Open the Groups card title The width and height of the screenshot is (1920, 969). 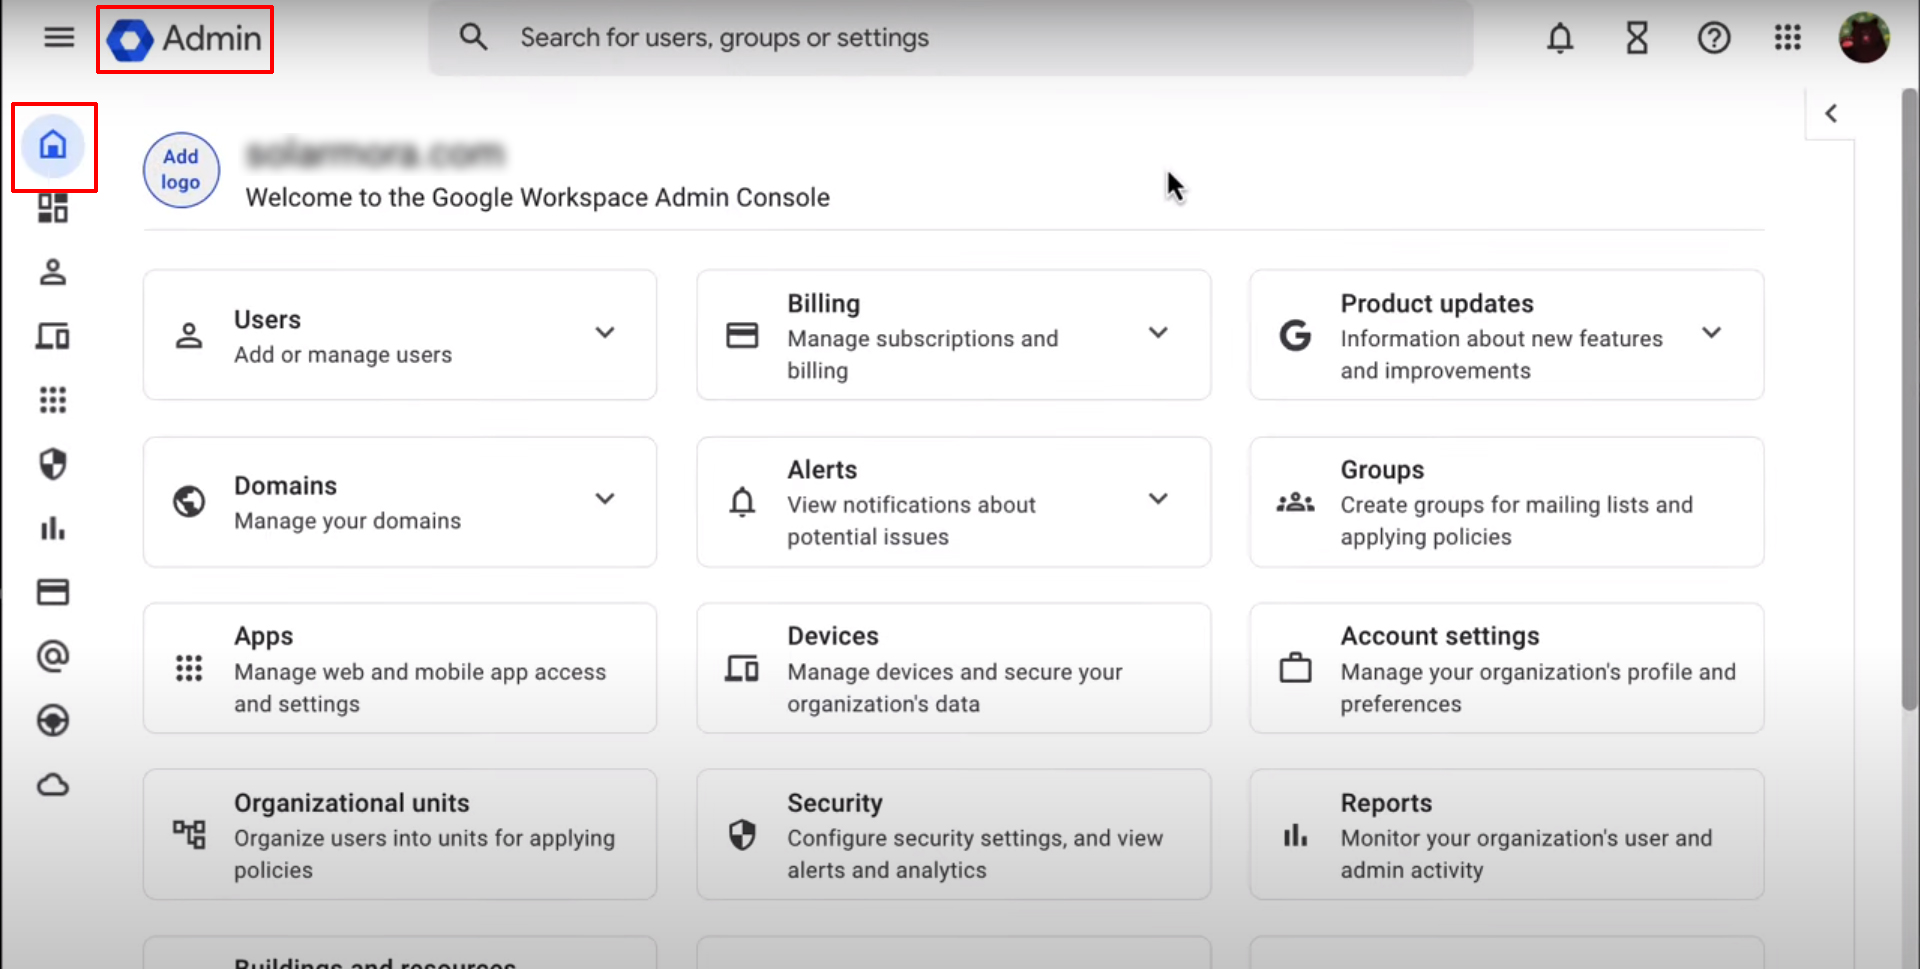click(x=1382, y=470)
